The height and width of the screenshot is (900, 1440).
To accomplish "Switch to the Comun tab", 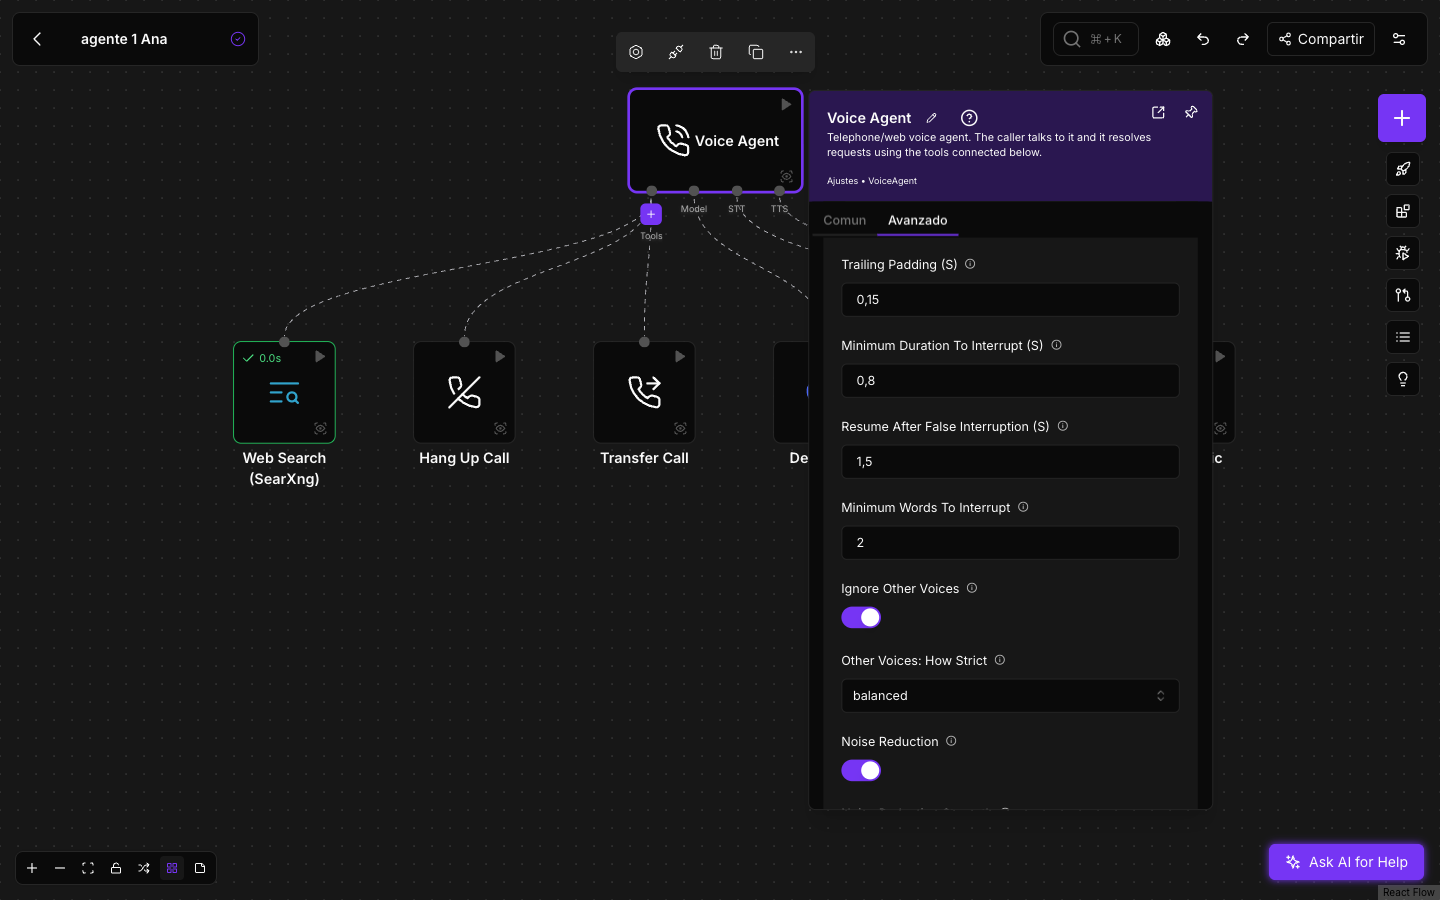I will pos(845,220).
